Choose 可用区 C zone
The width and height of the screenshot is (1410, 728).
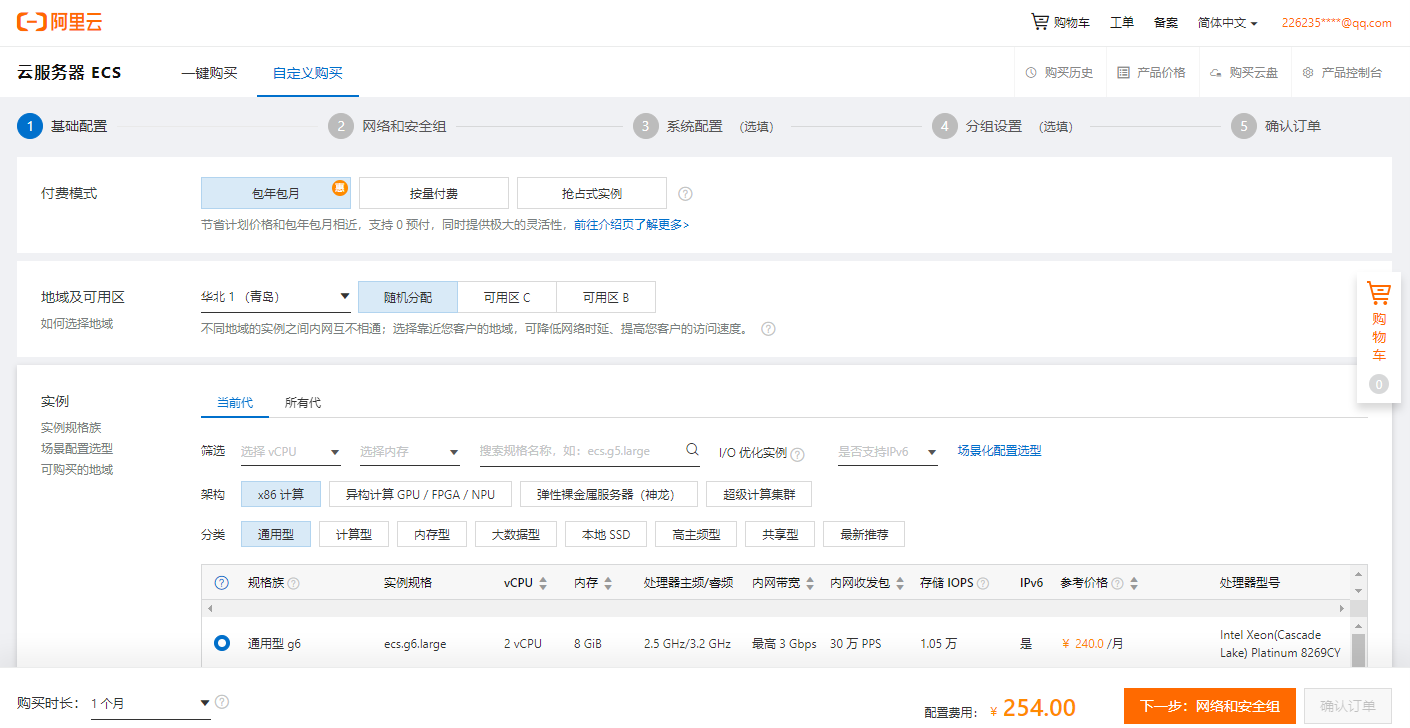[507, 297]
